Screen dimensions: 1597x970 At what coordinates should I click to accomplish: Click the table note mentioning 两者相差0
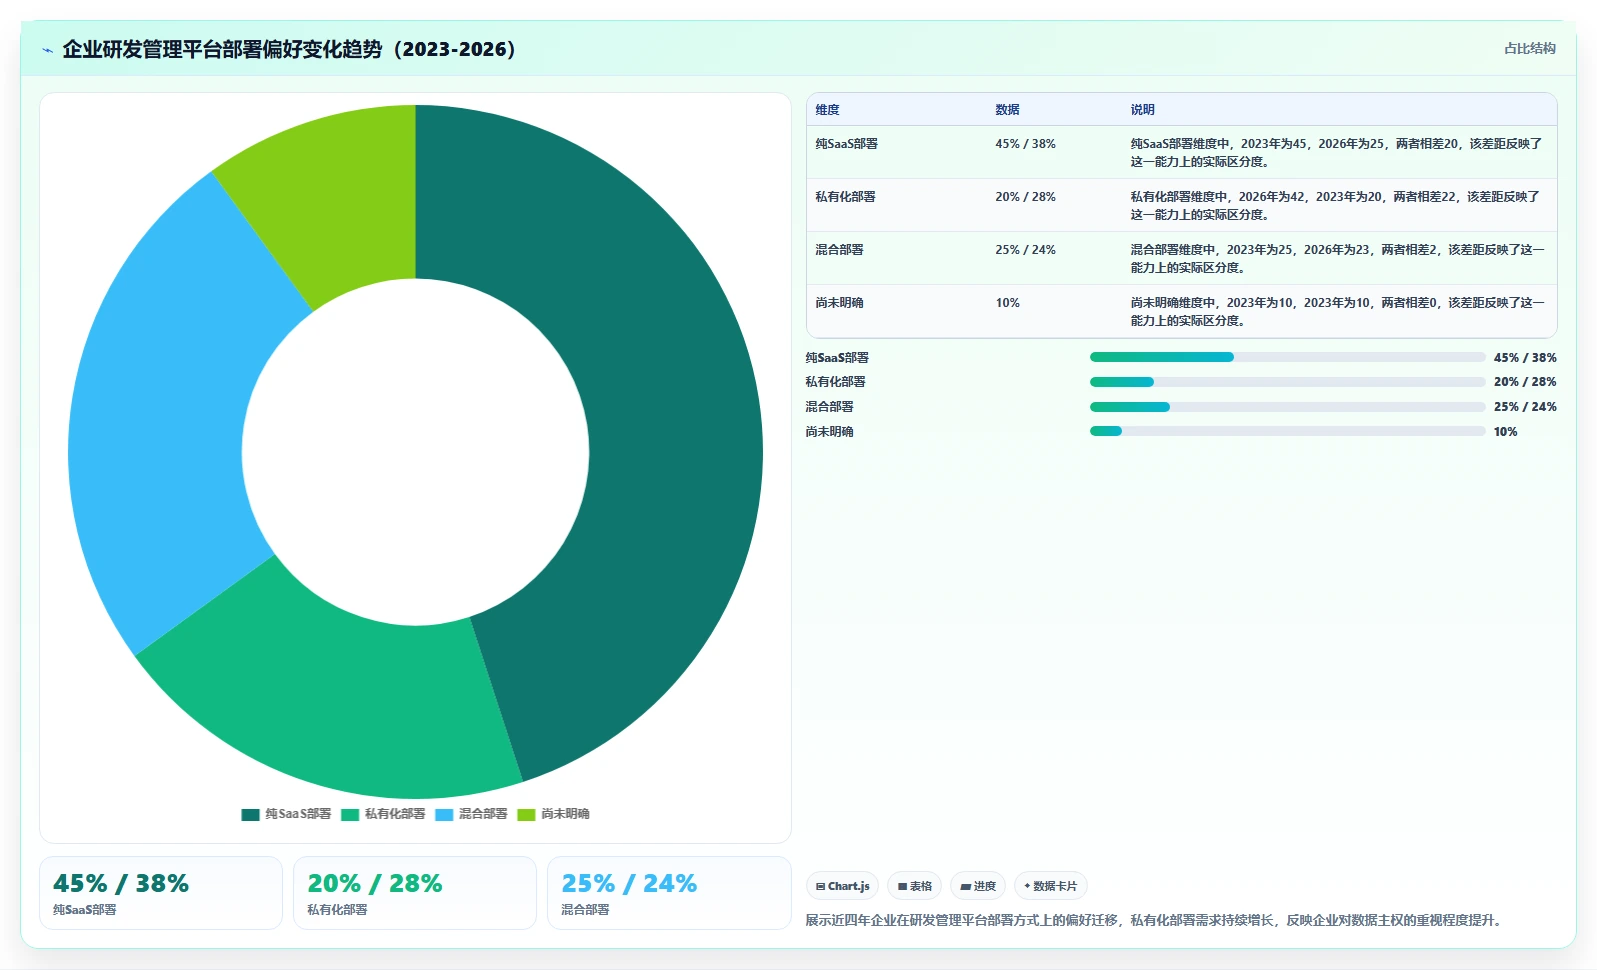(1338, 312)
